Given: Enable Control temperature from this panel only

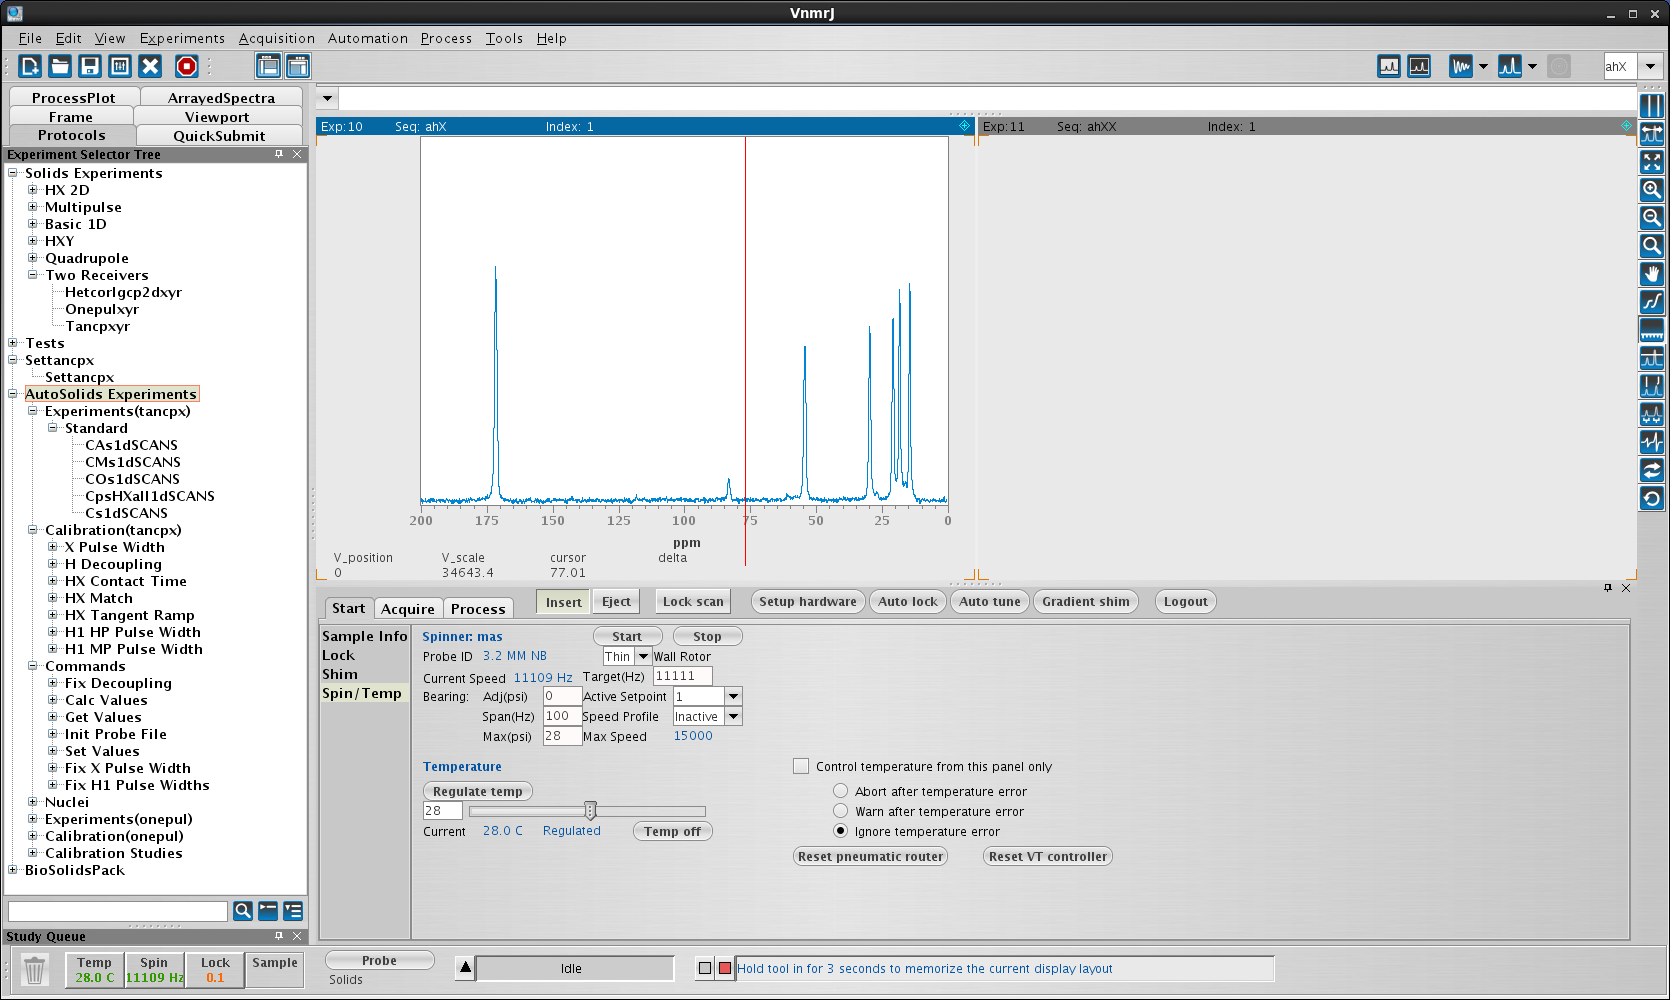Looking at the screenshot, I should coord(801,766).
